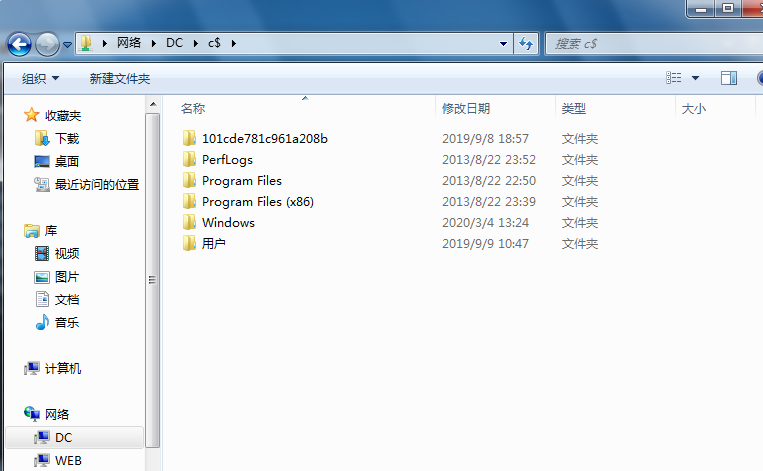Click the Back navigation arrow button
Image resolution: width=763 pixels, height=471 pixels.
point(19,44)
